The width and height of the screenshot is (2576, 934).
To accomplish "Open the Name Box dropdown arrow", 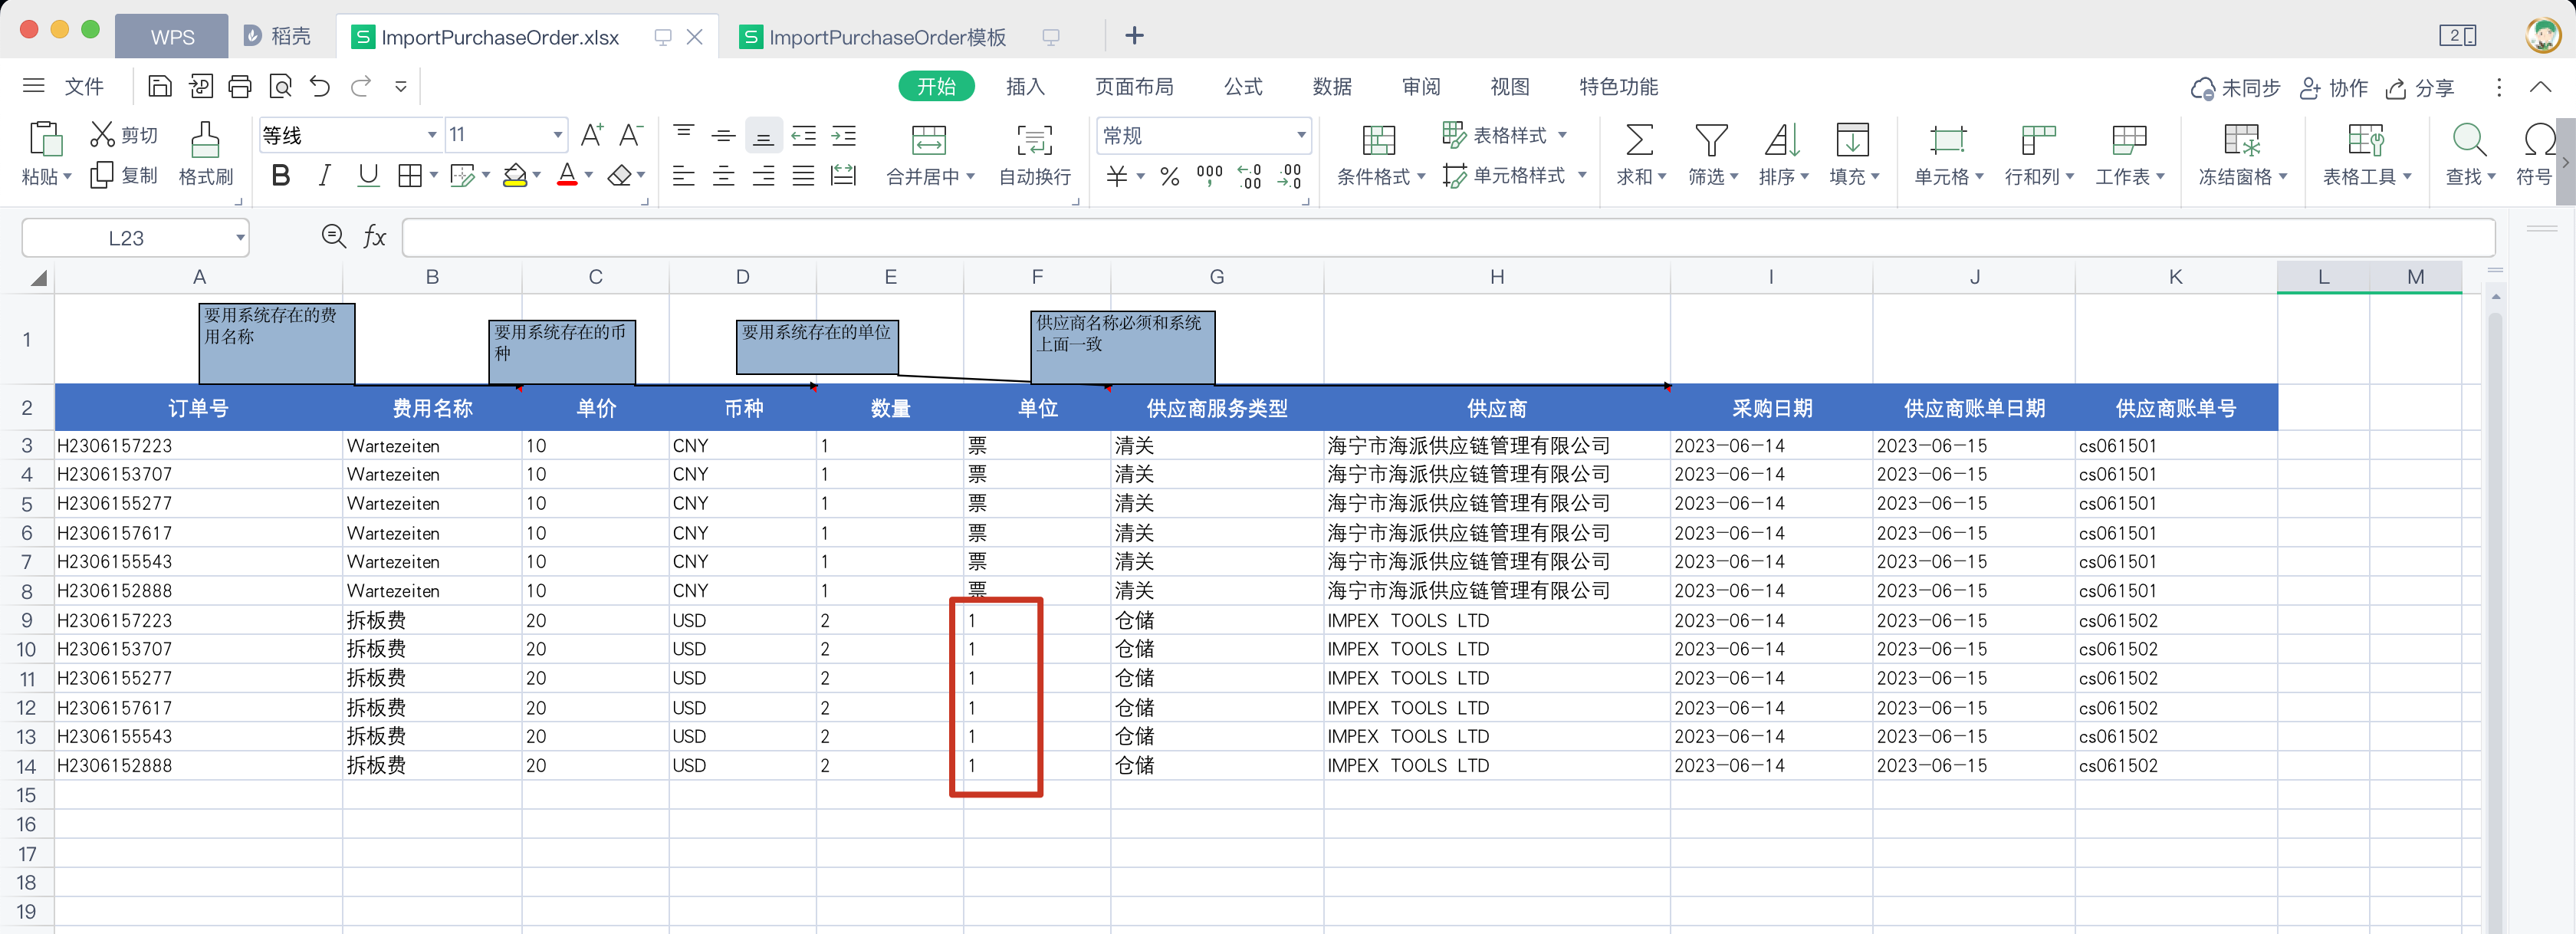I will click(240, 238).
